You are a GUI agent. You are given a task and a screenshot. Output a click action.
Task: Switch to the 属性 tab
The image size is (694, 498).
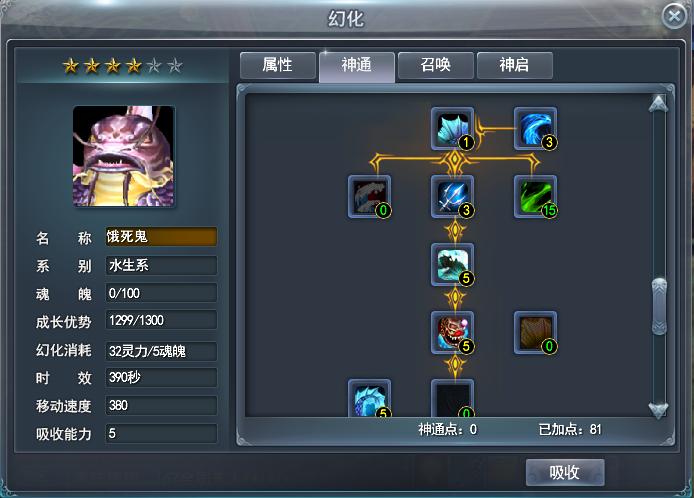click(x=278, y=65)
